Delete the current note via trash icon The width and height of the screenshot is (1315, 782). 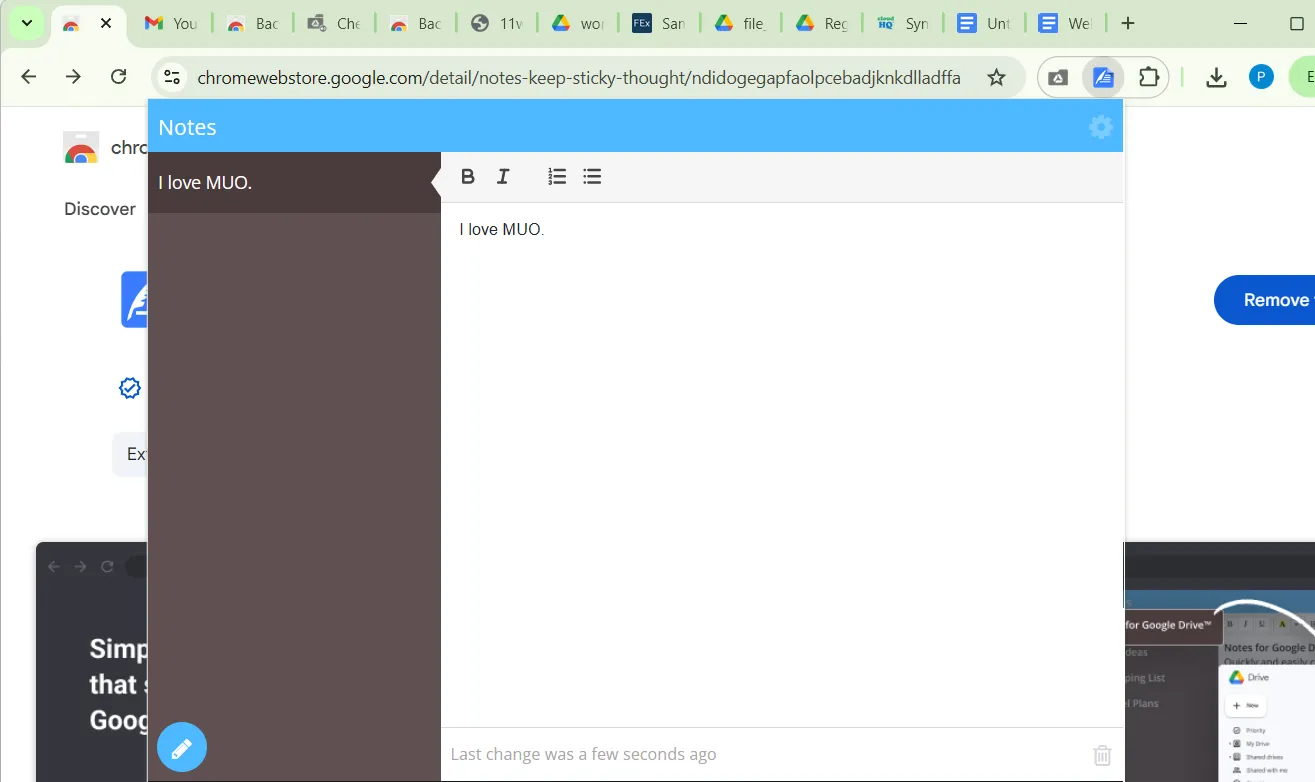(1101, 755)
